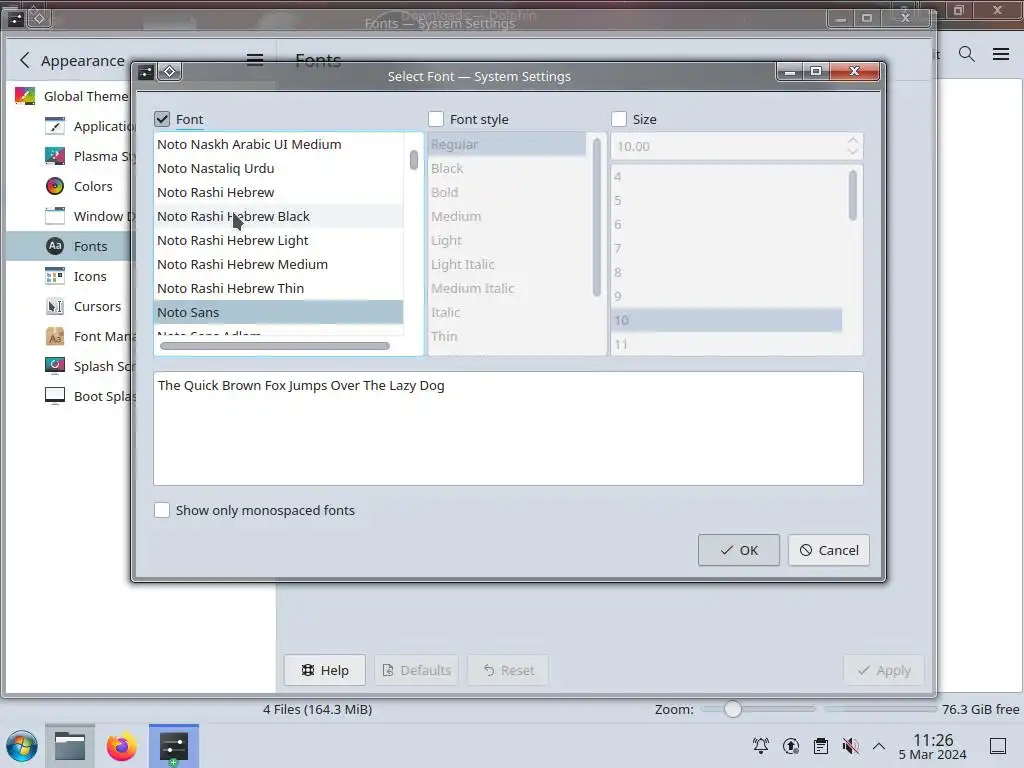1024x768 pixels.
Task: Enable the Size checkbox
Action: pos(618,119)
